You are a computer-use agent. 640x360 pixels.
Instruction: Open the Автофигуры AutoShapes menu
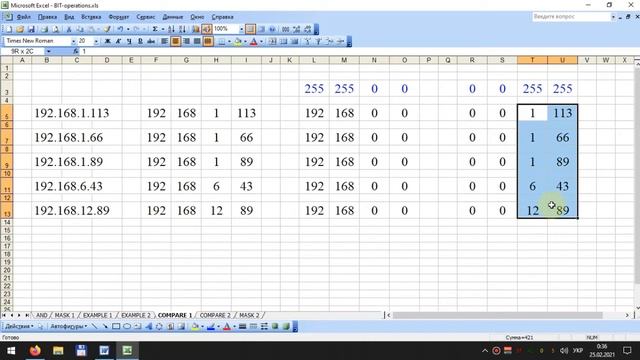pos(69,327)
